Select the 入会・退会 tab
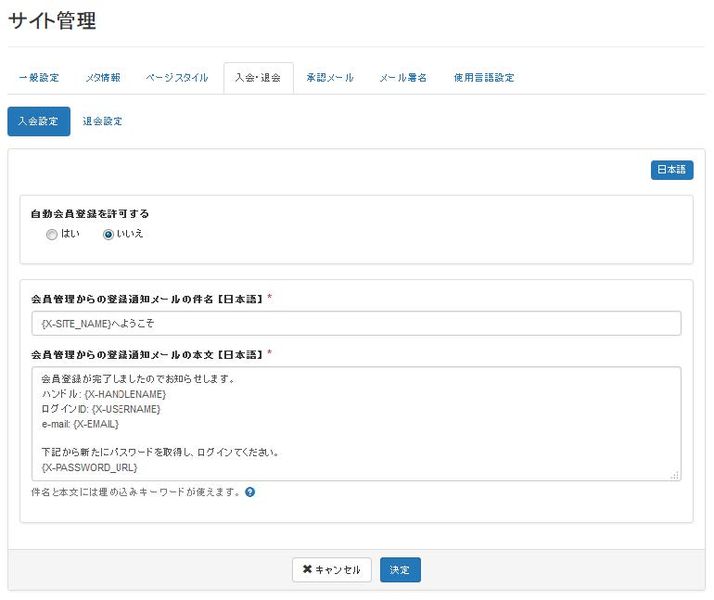 coord(258,78)
